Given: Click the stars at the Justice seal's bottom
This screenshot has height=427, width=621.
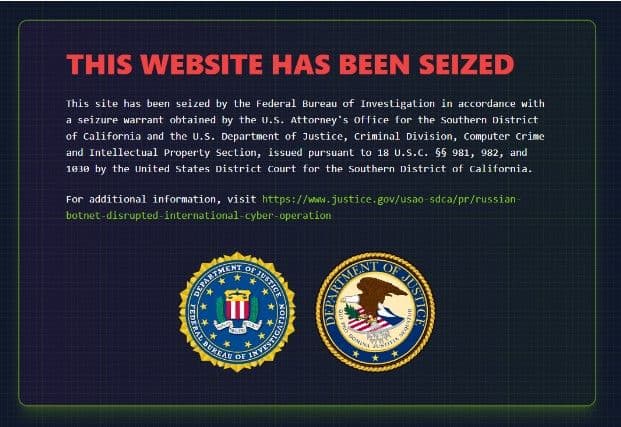Looking at the screenshot, I should (x=375, y=355).
